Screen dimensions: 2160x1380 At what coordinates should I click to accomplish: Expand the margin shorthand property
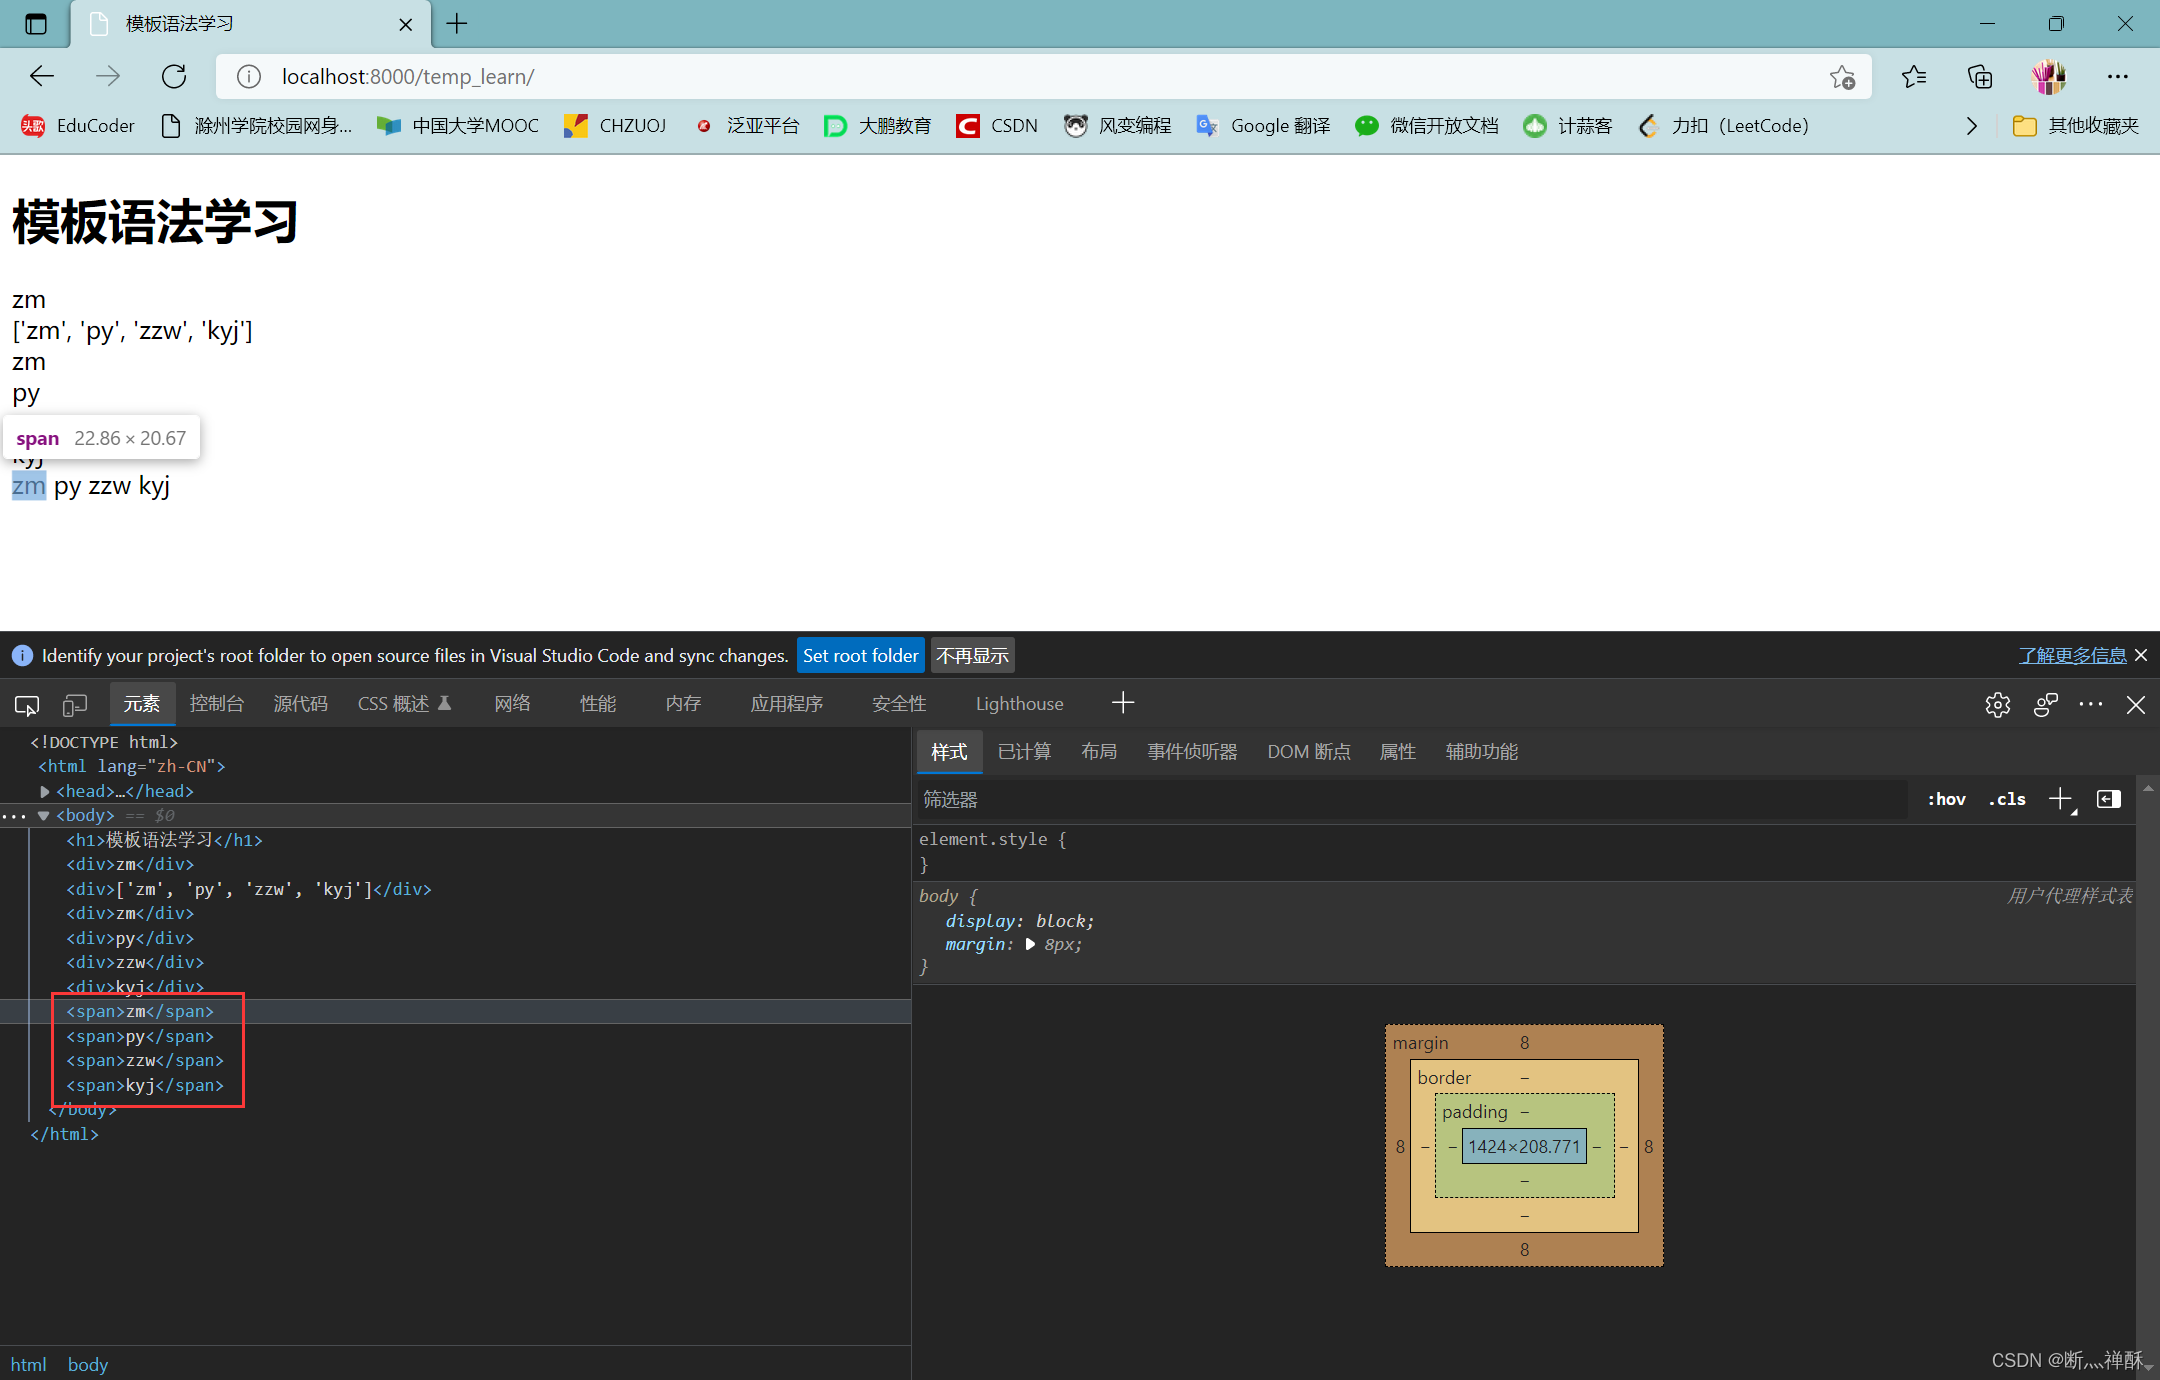[x=1030, y=945]
